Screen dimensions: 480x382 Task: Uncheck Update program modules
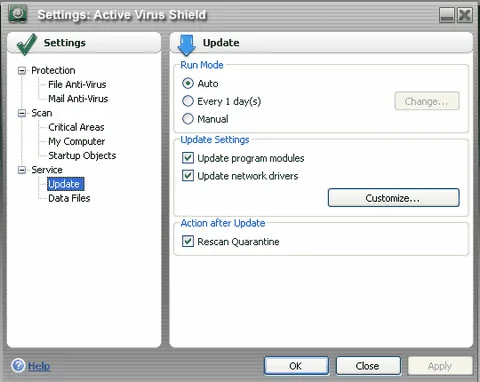(x=188, y=158)
